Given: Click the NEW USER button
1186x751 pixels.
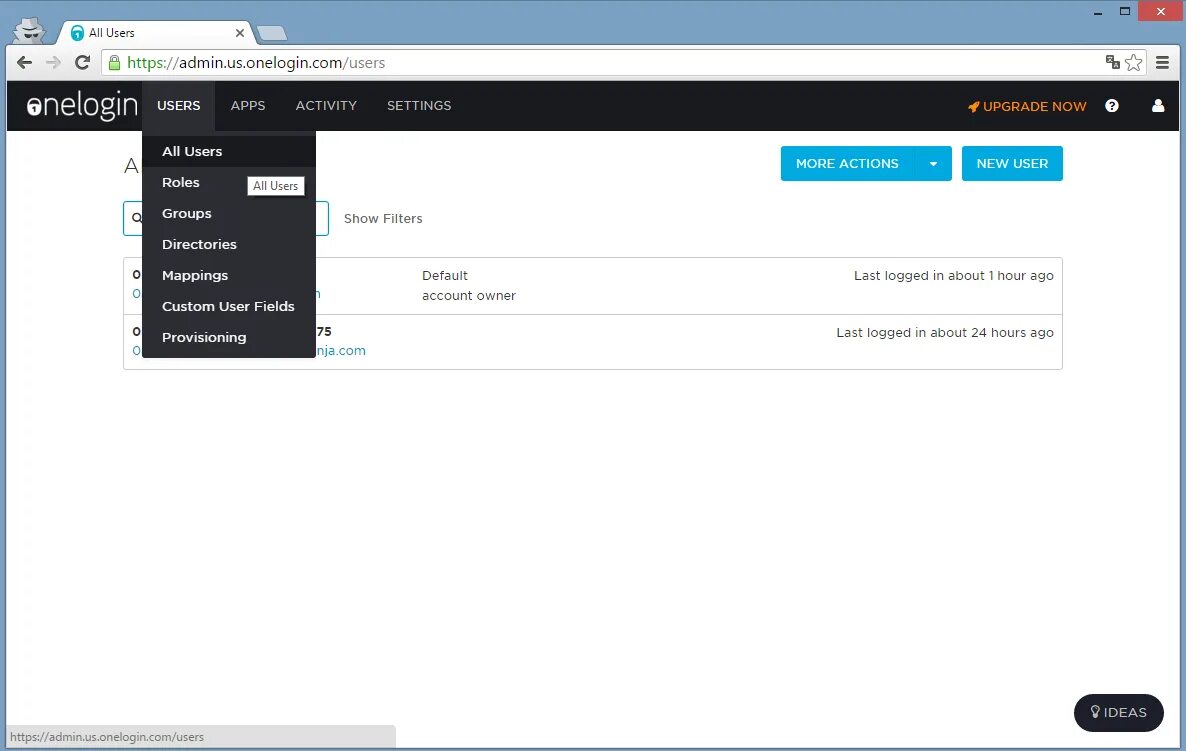Looking at the screenshot, I should click(x=1012, y=163).
